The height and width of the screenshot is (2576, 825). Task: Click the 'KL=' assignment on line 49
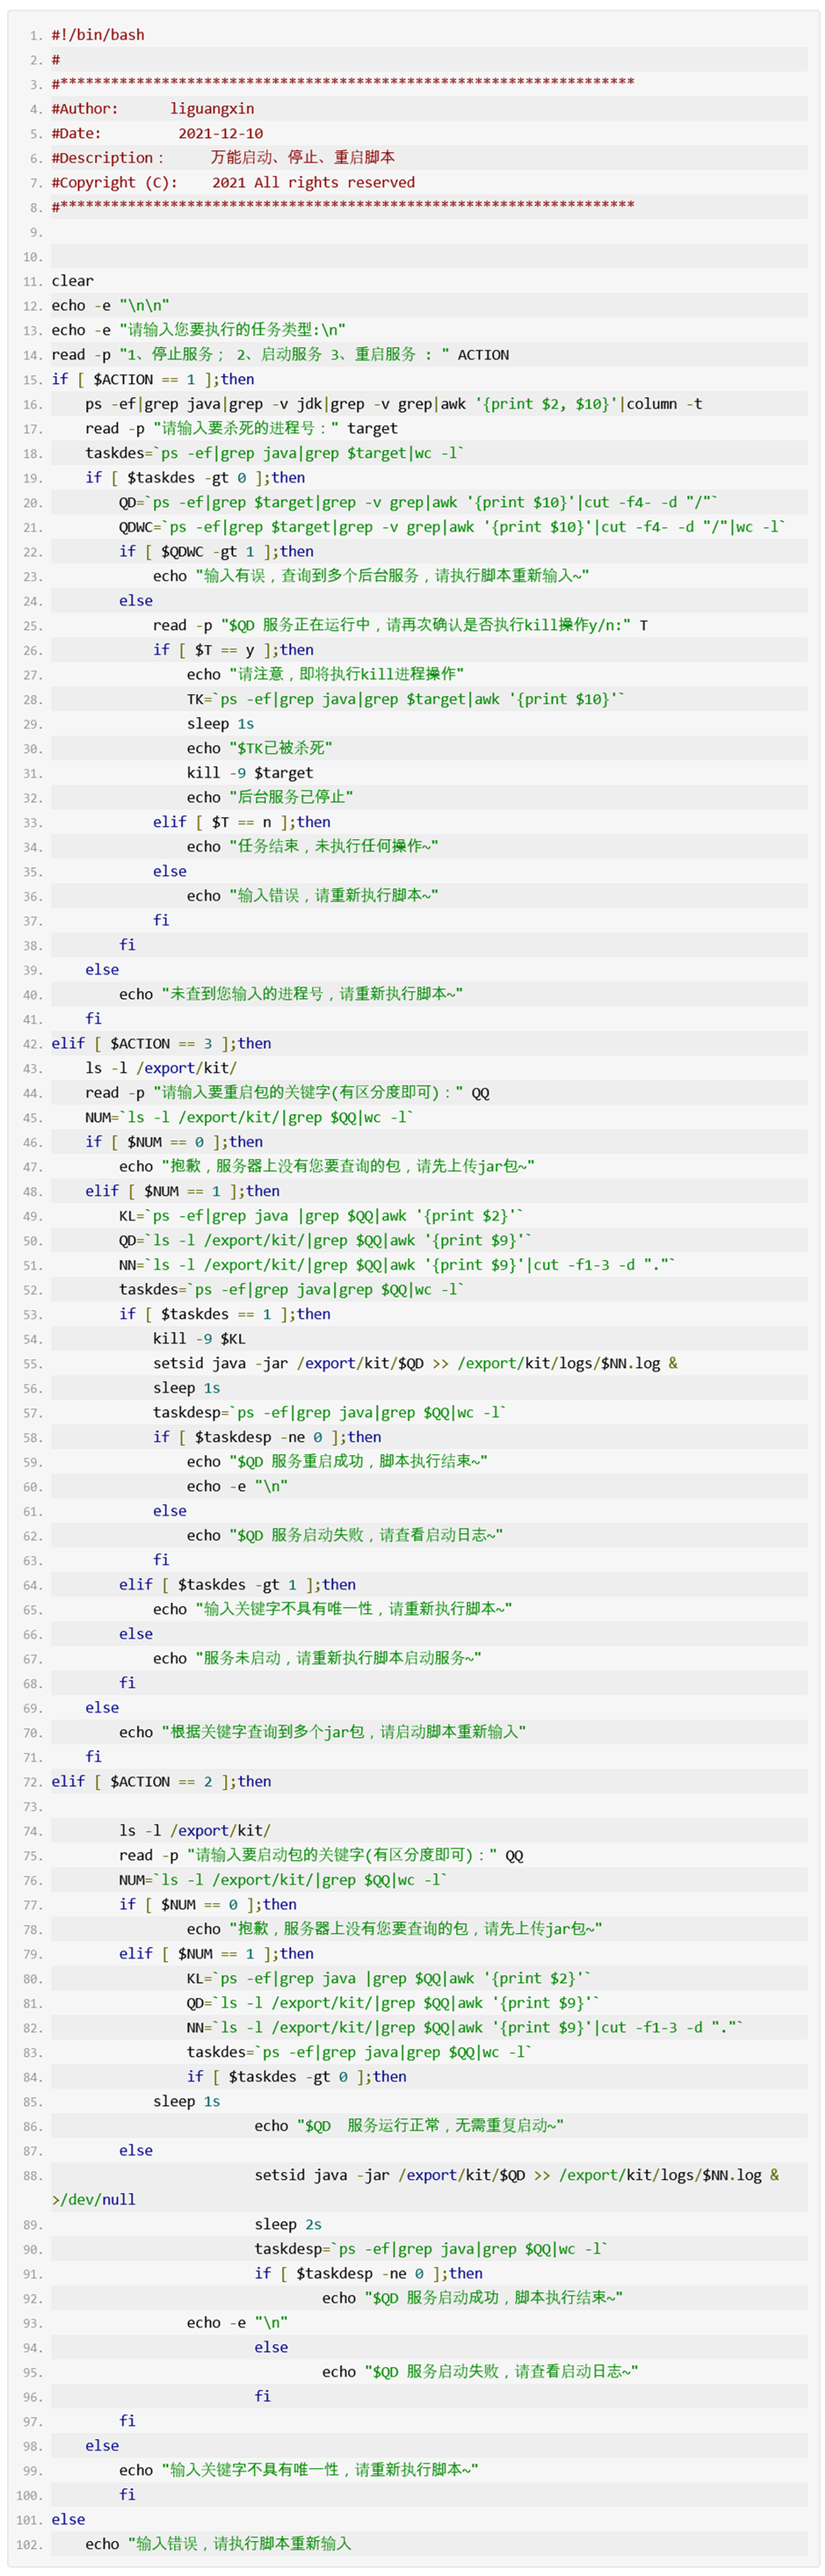(x=321, y=1216)
